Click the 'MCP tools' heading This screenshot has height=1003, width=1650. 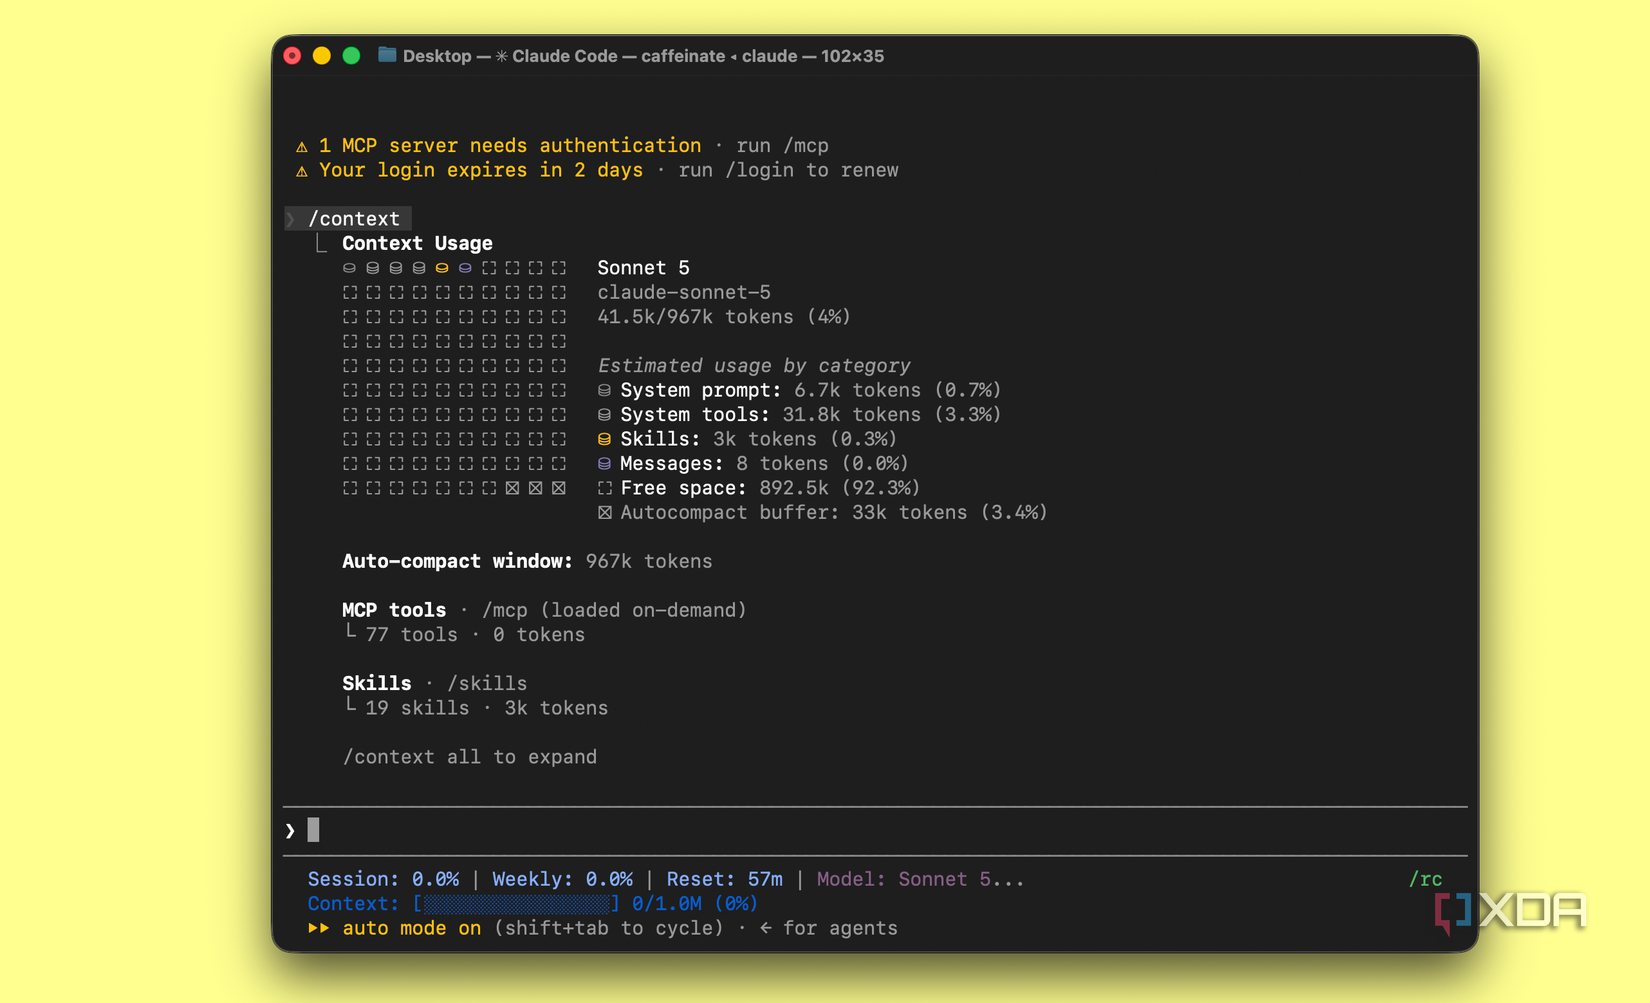point(394,610)
